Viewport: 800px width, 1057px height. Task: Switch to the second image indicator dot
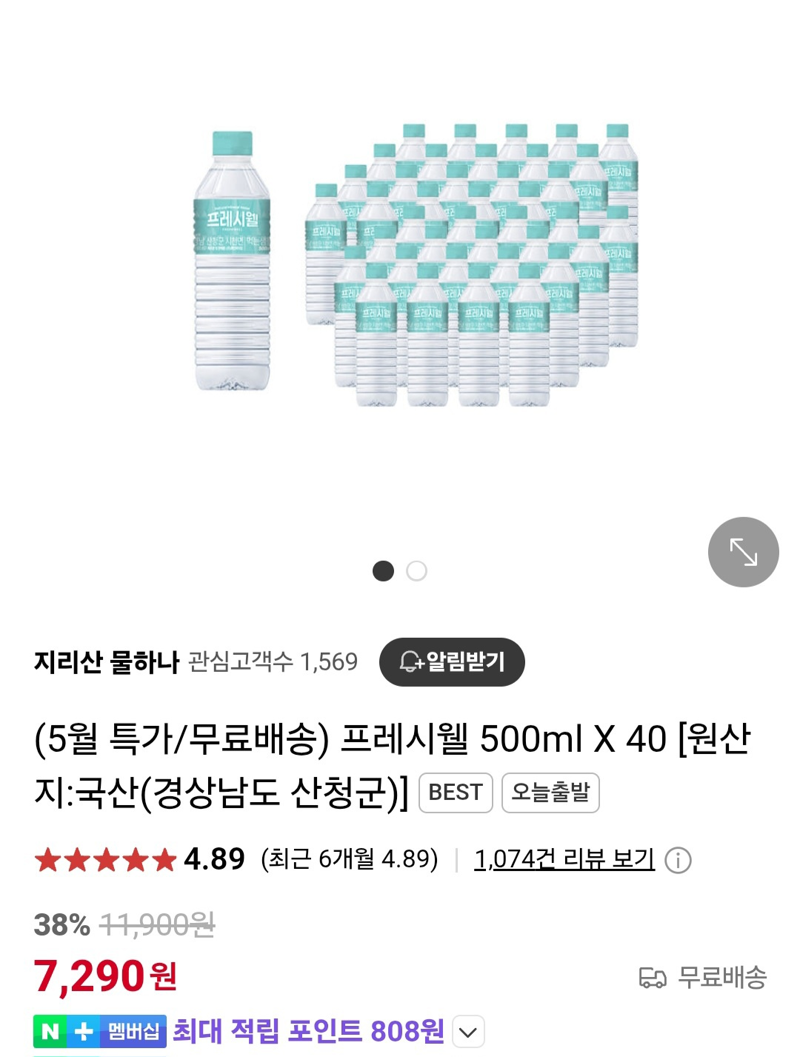pyautogui.click(x=417, y=571)
